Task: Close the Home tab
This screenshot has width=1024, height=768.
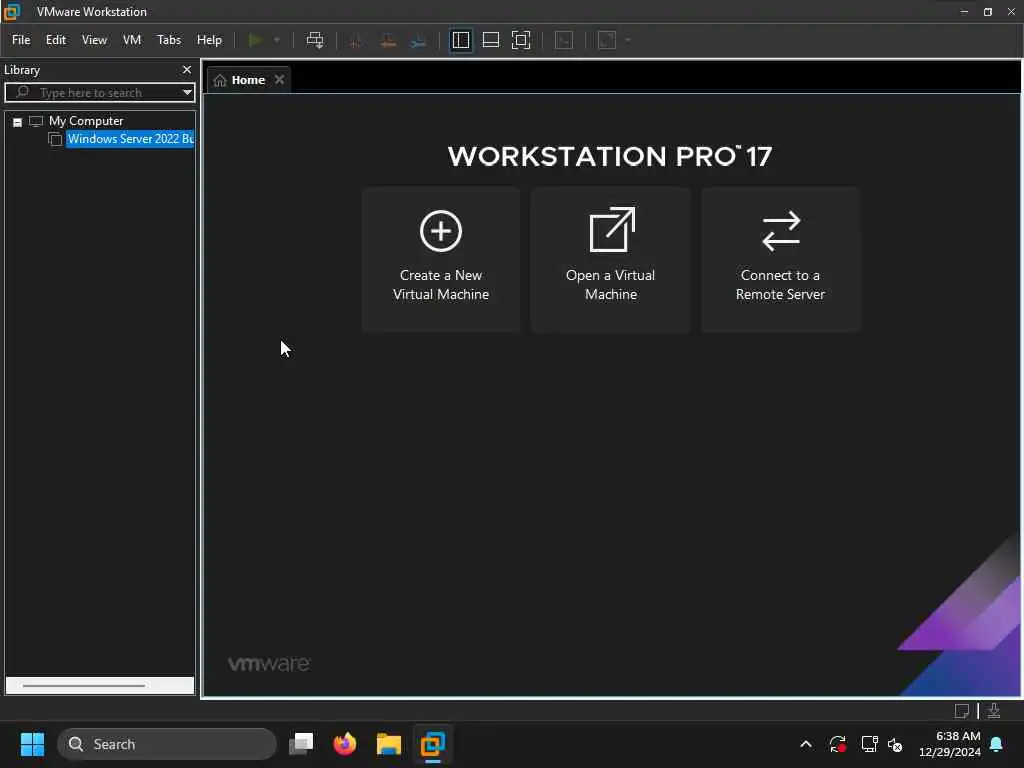Action: [x=280, y=80]
